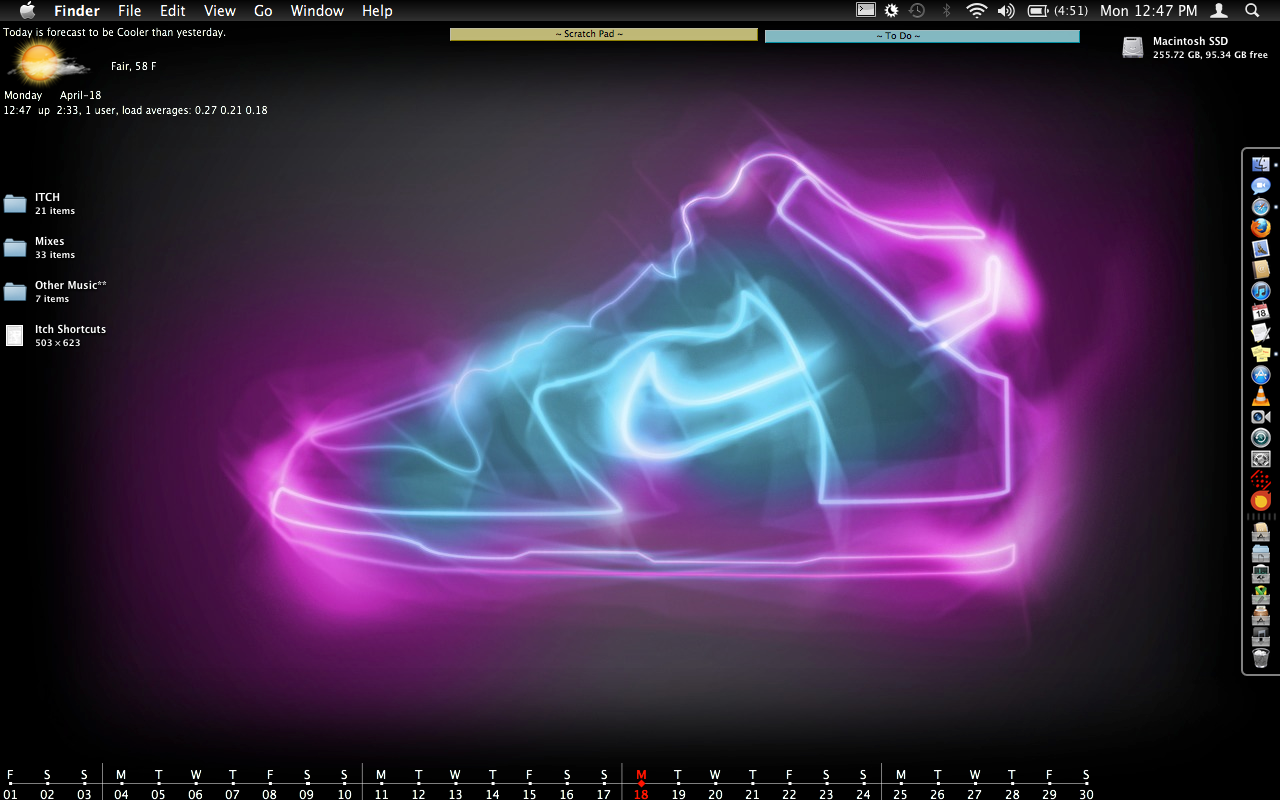Open the Window menu
The image size is (1280, 800).
pyautogui.click(x=317, y=11)
